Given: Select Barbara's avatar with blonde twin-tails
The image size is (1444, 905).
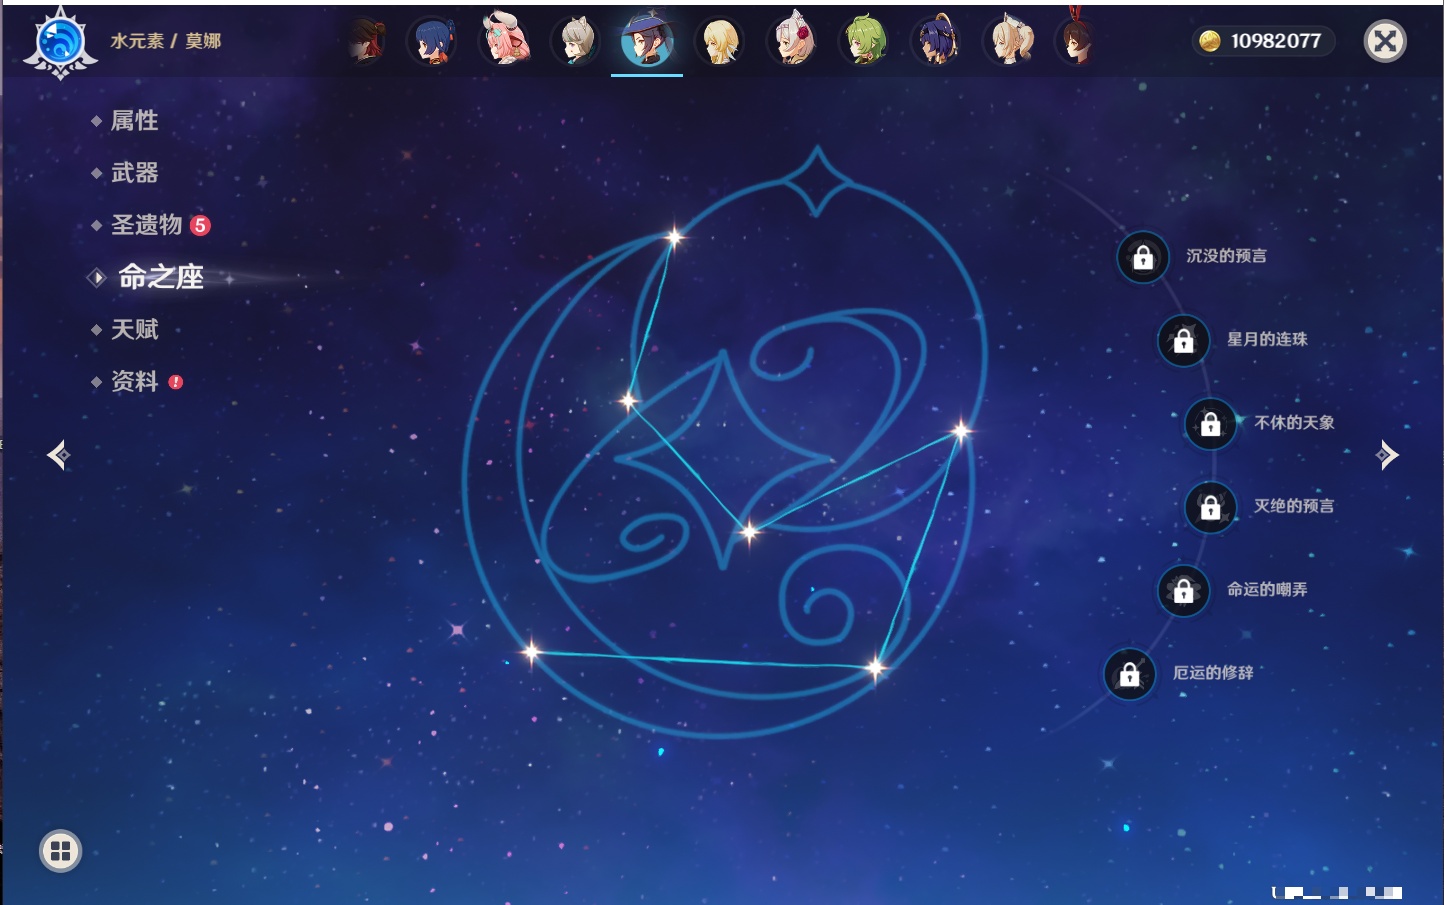Looking at the screenshot, I should click(1009, 41).
